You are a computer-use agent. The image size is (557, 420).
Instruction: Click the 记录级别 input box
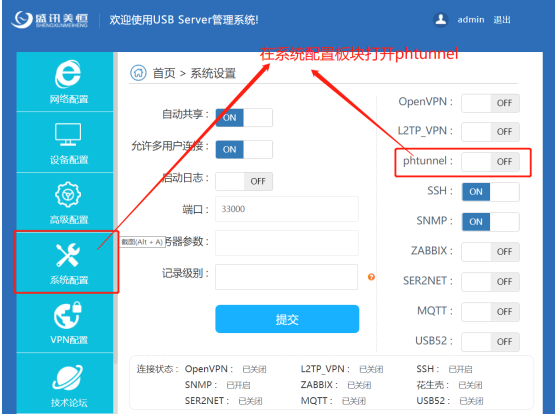[x=287, y=277]
